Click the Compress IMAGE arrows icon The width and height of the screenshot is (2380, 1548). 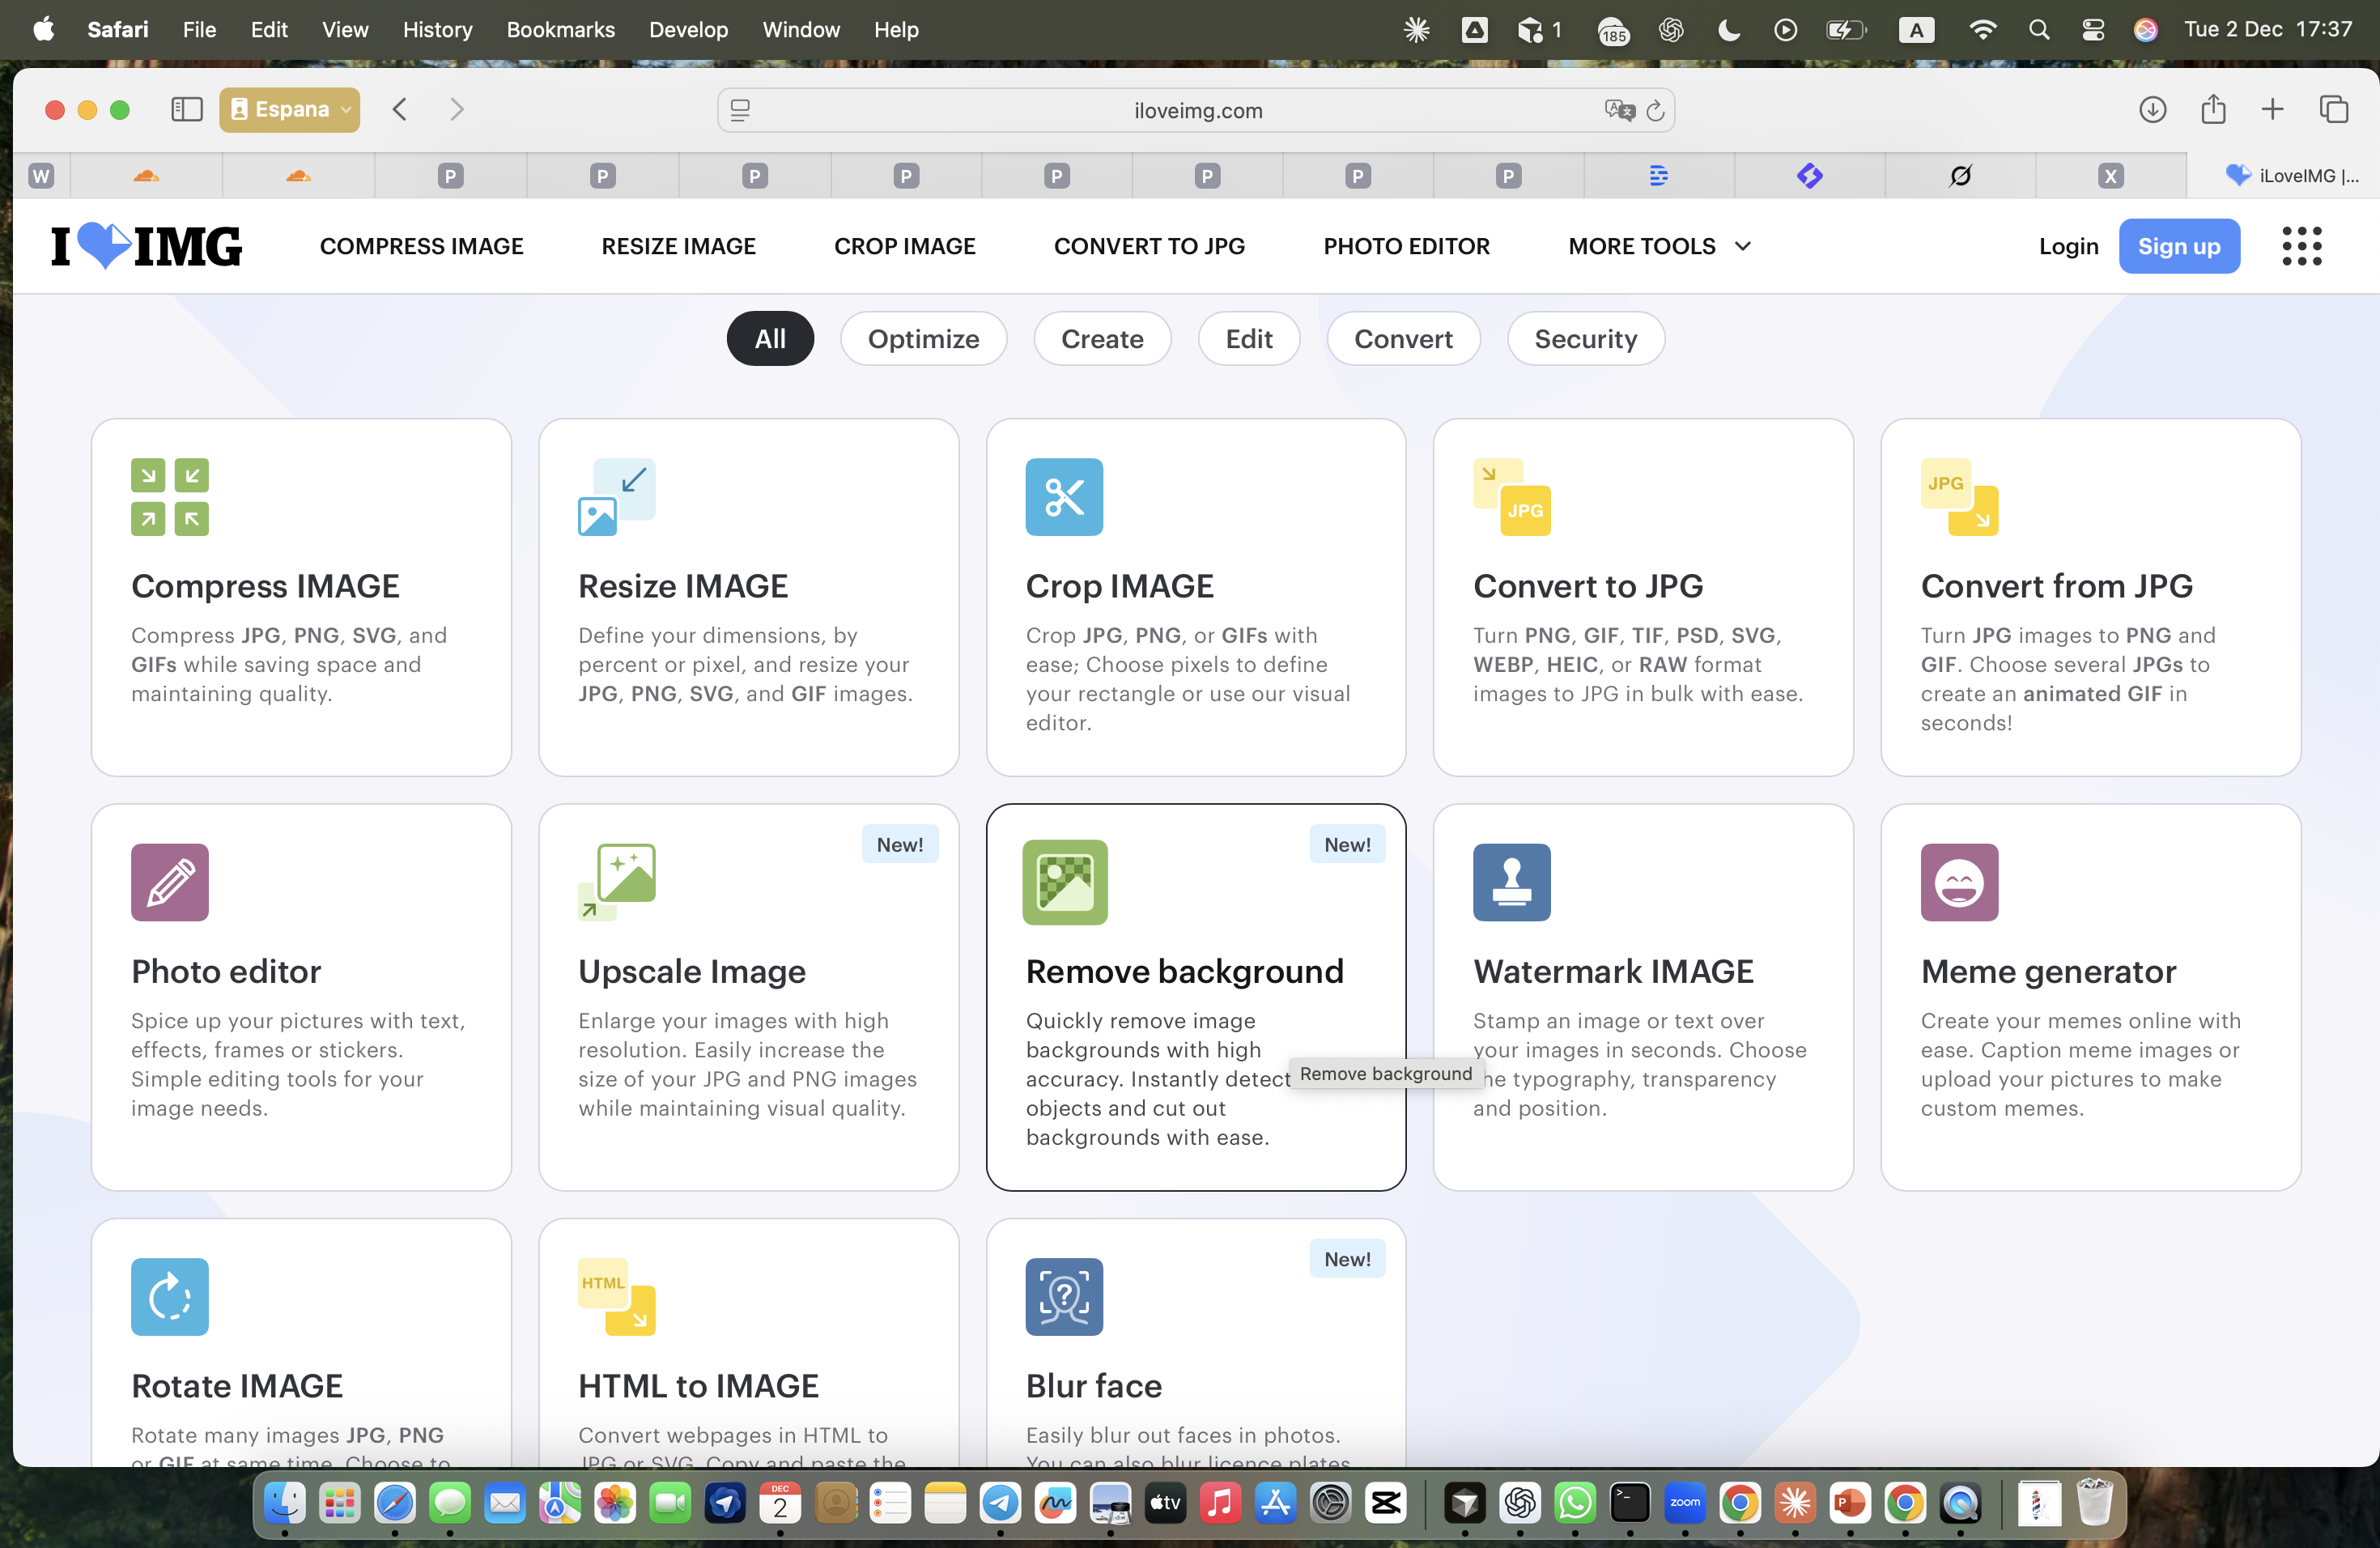[168, 497]
